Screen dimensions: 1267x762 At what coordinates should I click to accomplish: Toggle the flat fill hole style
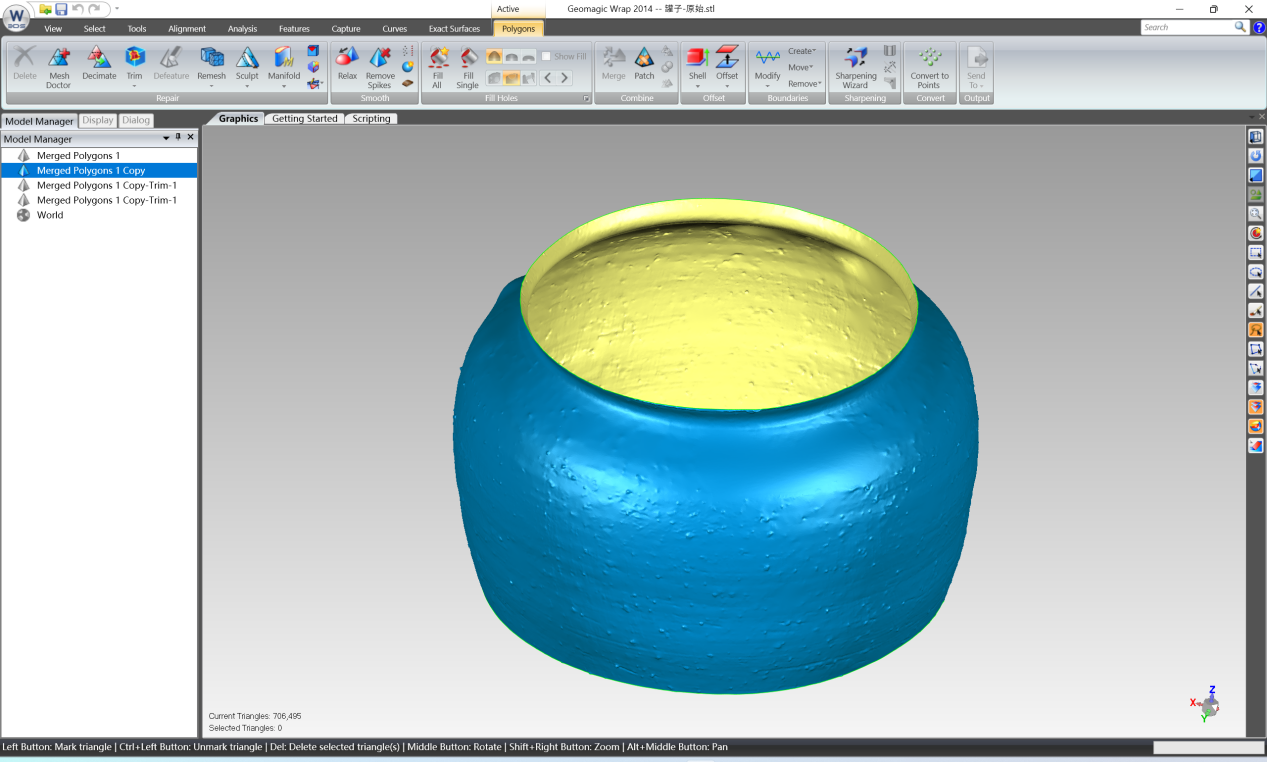point(527,57)
